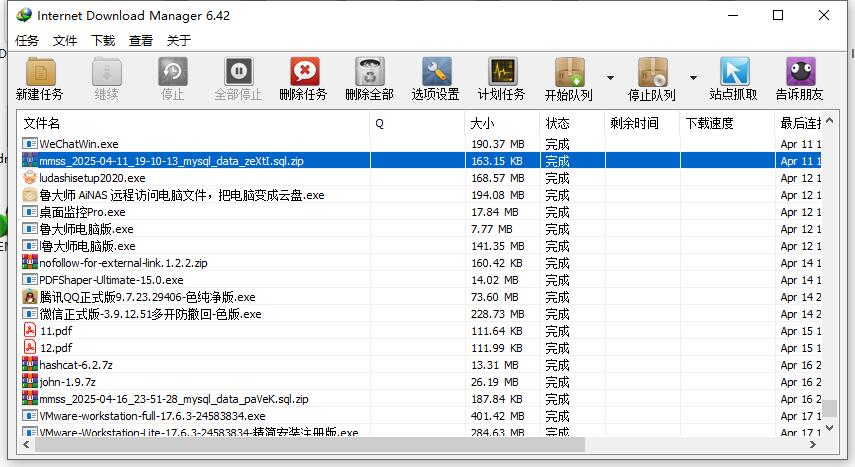Open the 关于 menu
The height and width of the screenshot is (467, 855).
pyautogui.click(x=179, y=40)
